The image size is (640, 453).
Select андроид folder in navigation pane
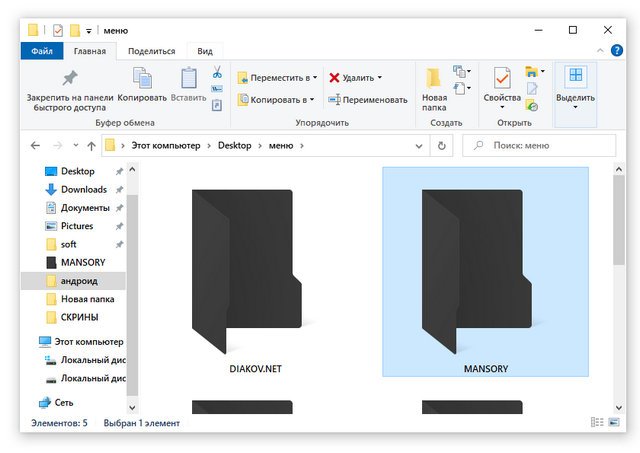(73, 281)
